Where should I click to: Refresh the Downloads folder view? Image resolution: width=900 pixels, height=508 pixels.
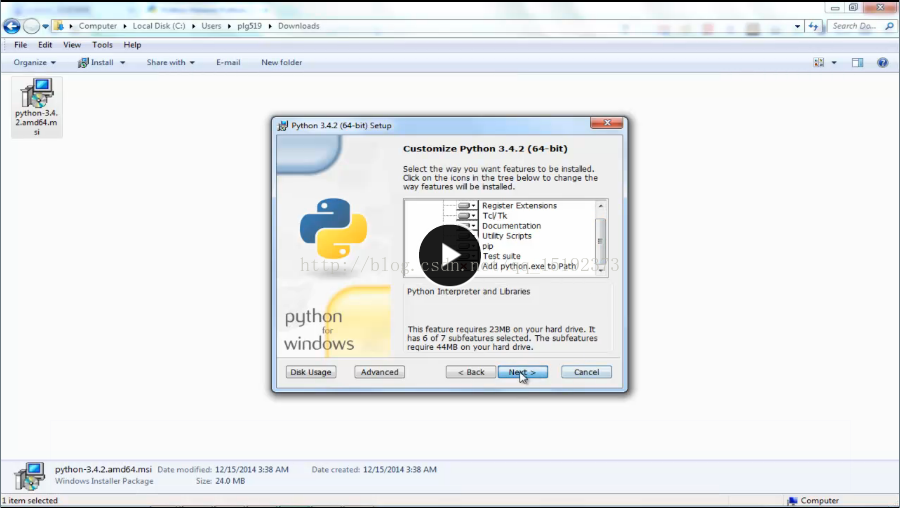tap(813, 26)
